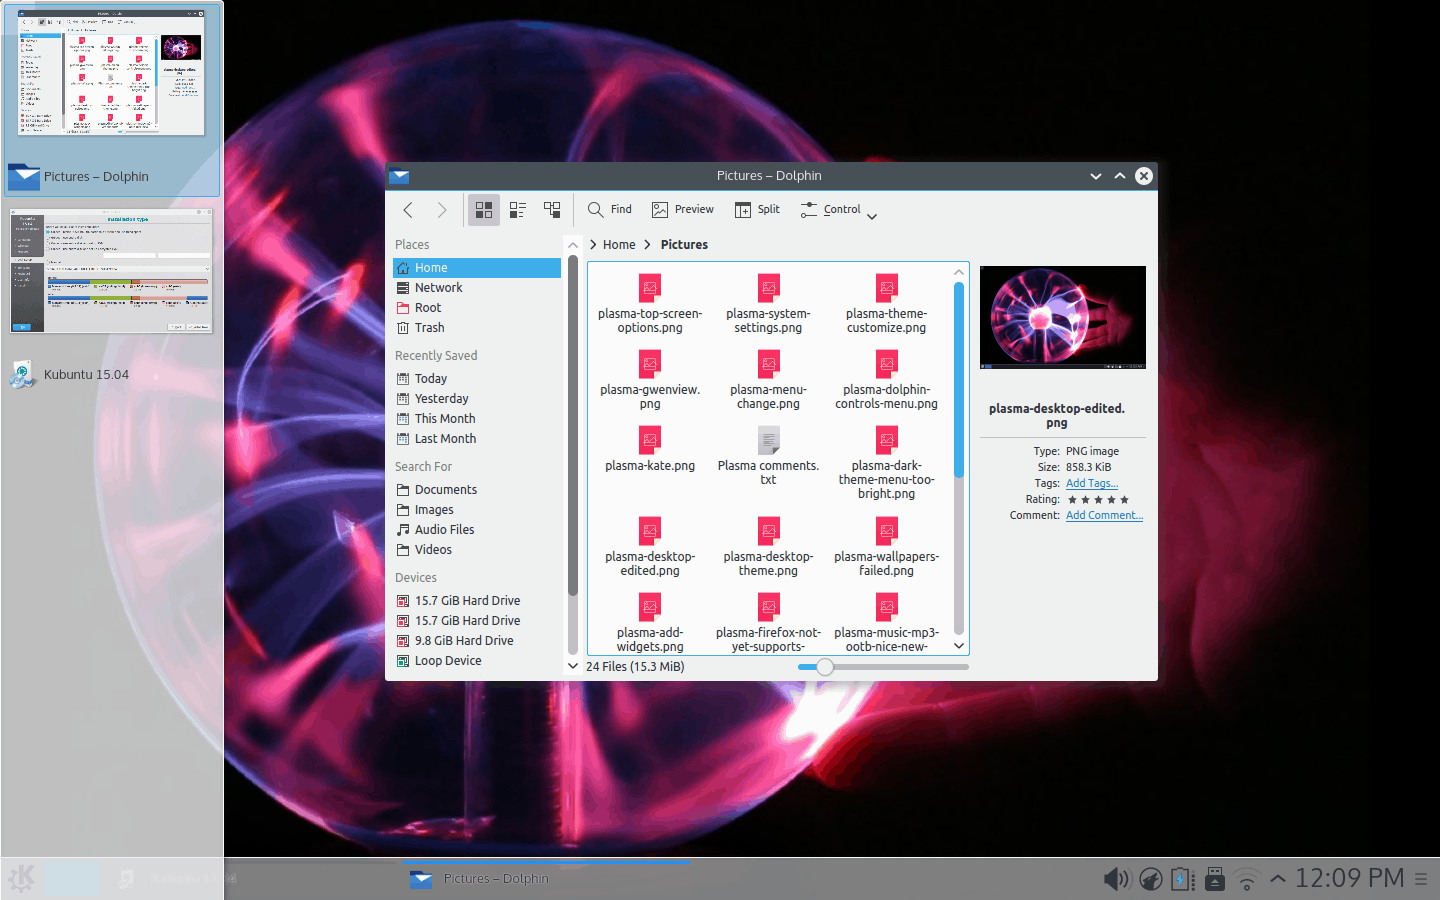Click Pictures in the breadcrumb path
This screenshot has height=900, width=1440.
click(x=684, y=245)
